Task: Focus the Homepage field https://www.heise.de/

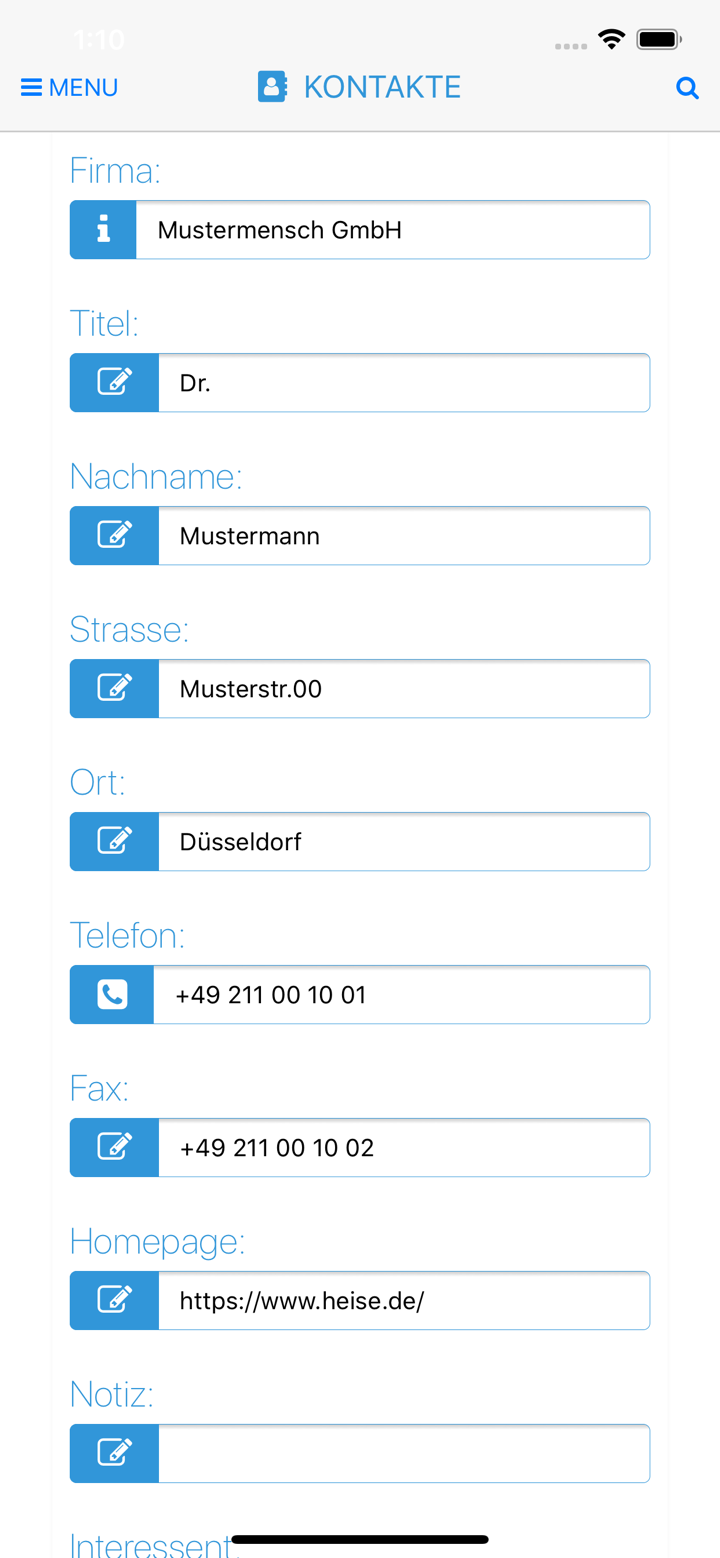Action: click(x=404, y=1301)
